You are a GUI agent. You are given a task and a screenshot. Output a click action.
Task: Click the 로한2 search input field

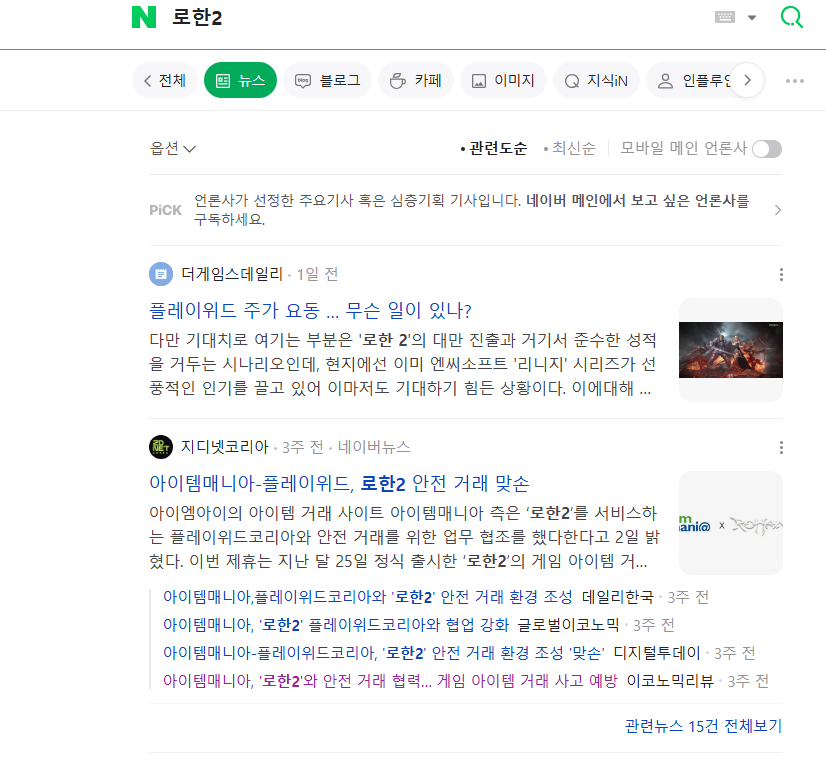[x=400, y=18]
